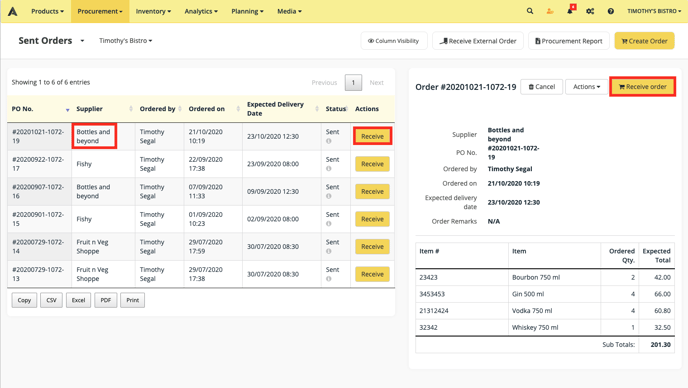Receive order #20200901-1072-15
Image resolution: width=688 pixels, height=388 pixels.
tap(372, 219)
